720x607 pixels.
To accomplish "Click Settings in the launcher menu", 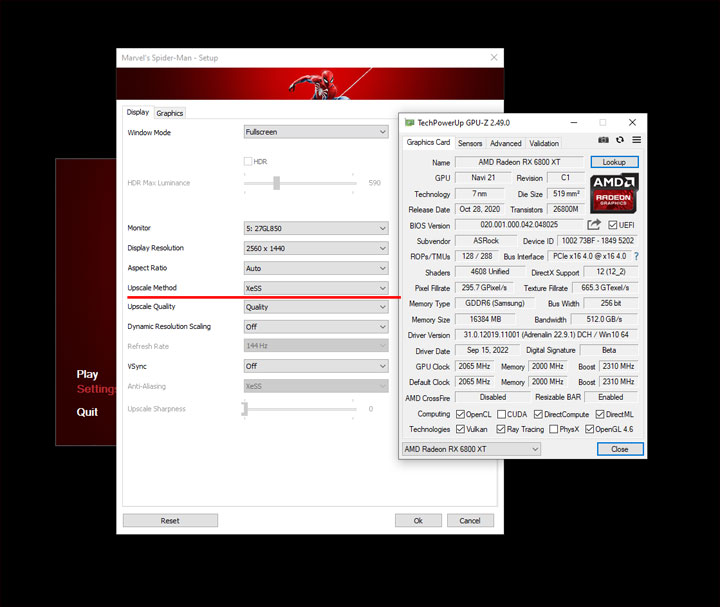I will pyautogui.click(x=96, y=389).
